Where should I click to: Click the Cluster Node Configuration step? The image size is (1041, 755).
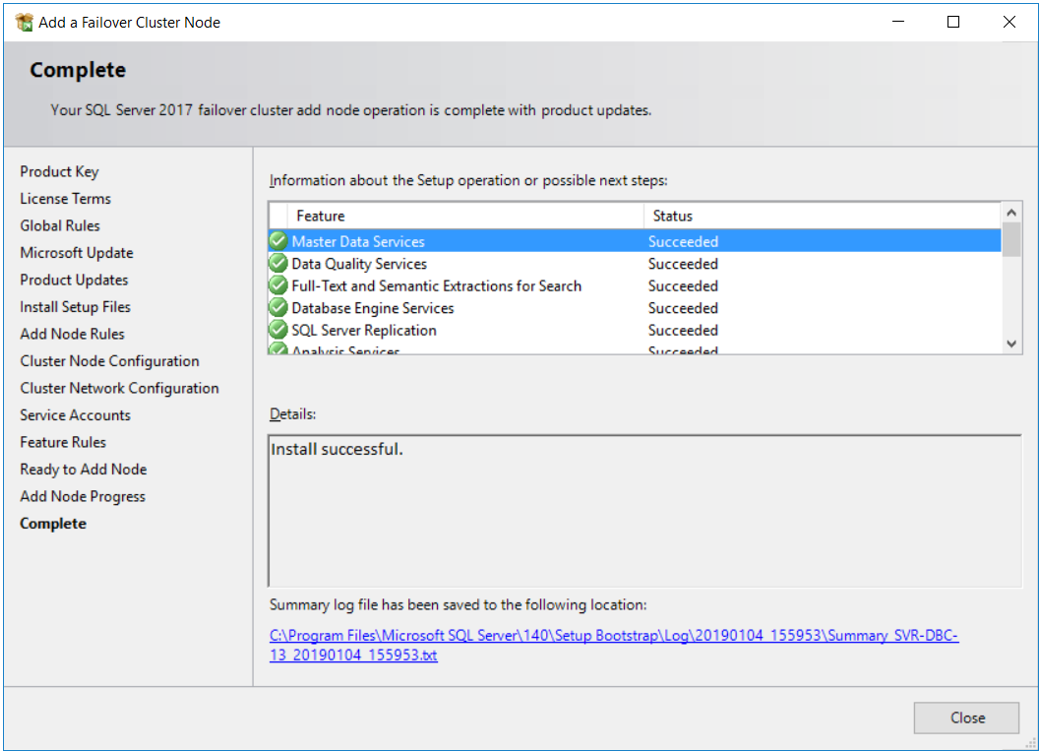click(110, 361)
